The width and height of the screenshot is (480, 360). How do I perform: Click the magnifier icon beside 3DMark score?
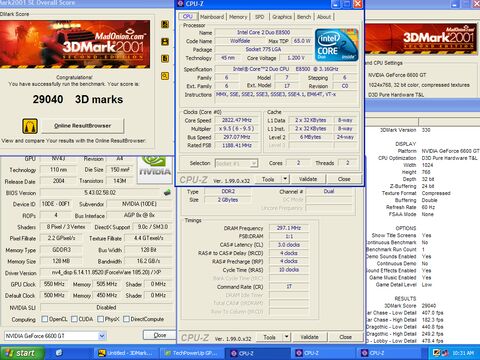[165, 76]
